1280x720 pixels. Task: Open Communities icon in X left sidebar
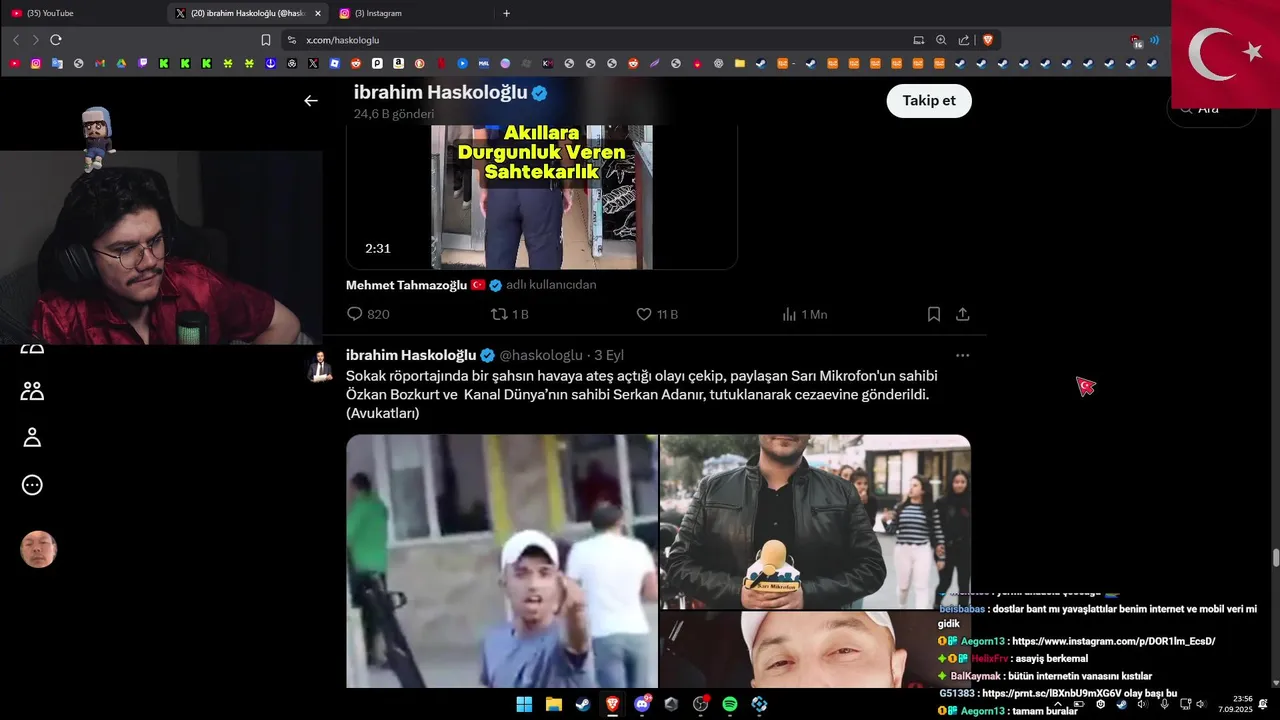[32, 390]
